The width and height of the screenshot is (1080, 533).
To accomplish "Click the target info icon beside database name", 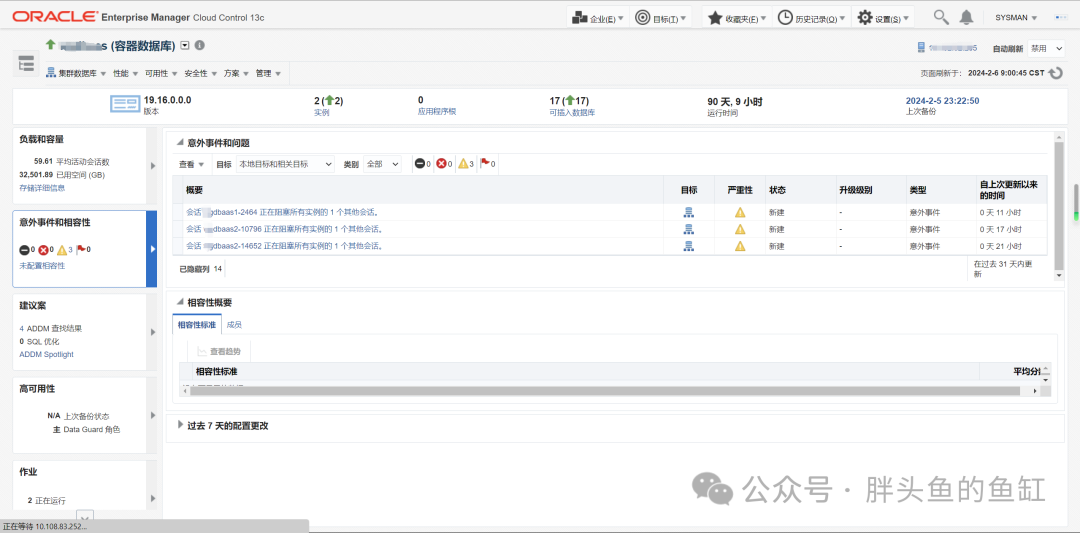I will pos(200,45).
